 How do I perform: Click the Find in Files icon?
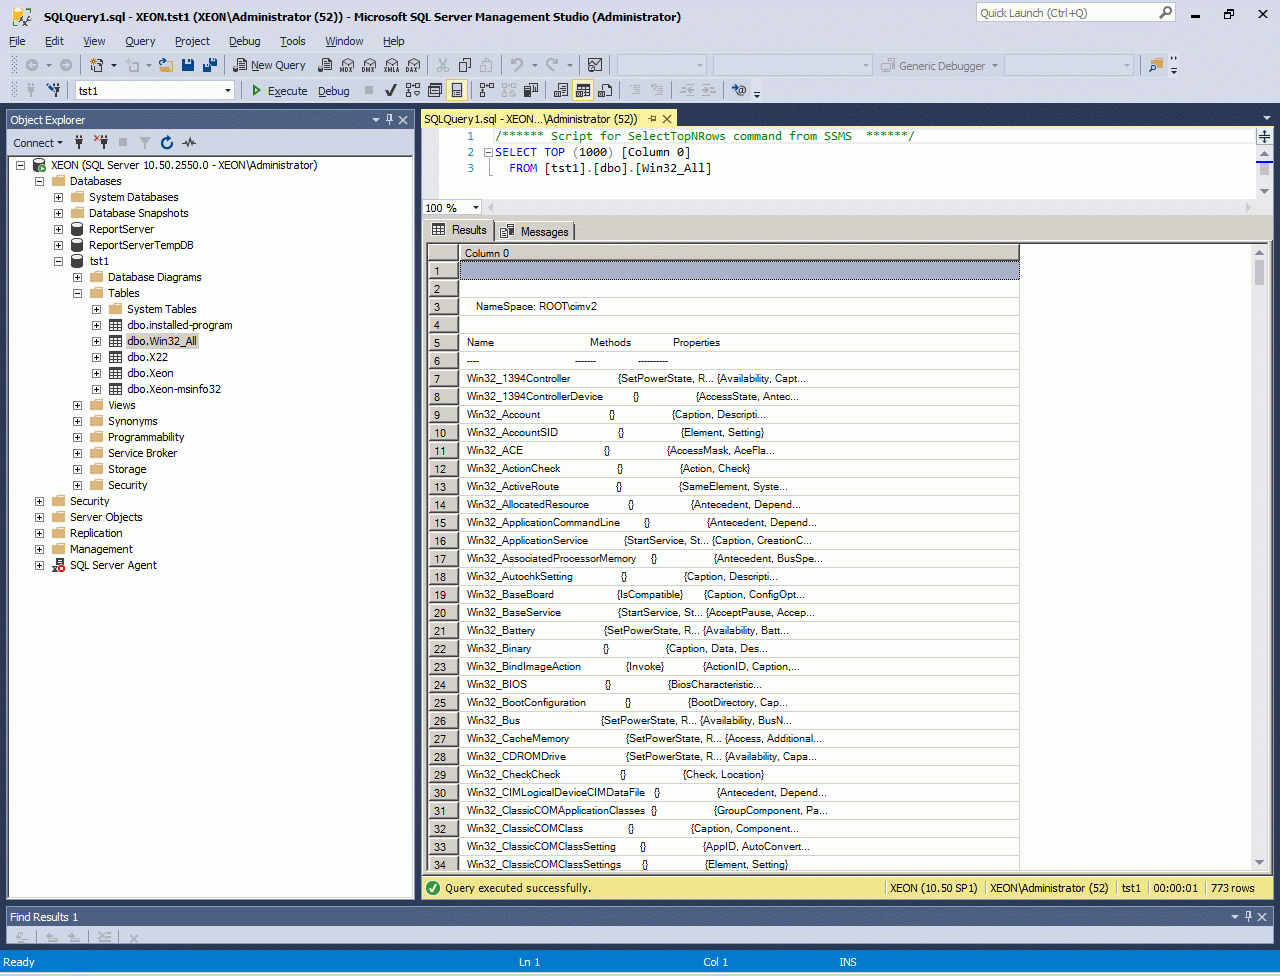[1156, 65]
